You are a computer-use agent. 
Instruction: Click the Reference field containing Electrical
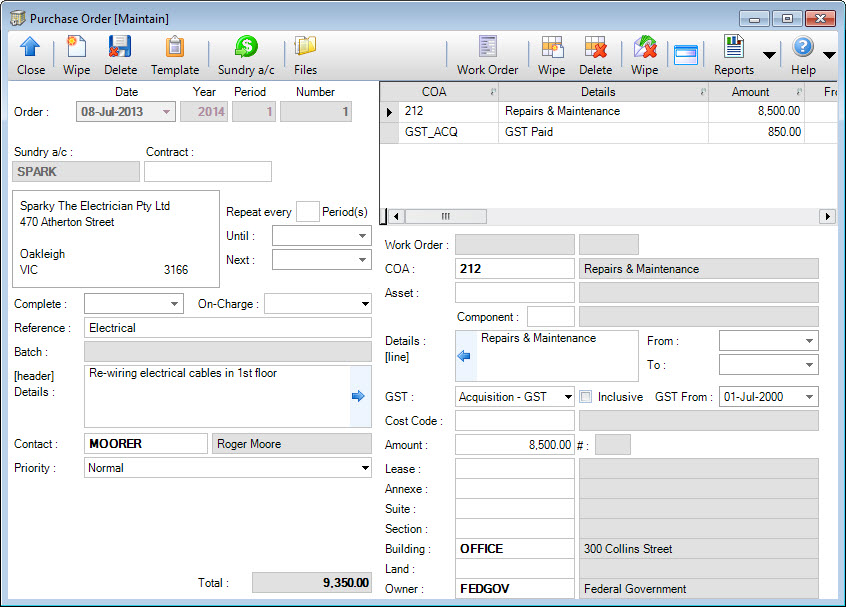point(227,327)
